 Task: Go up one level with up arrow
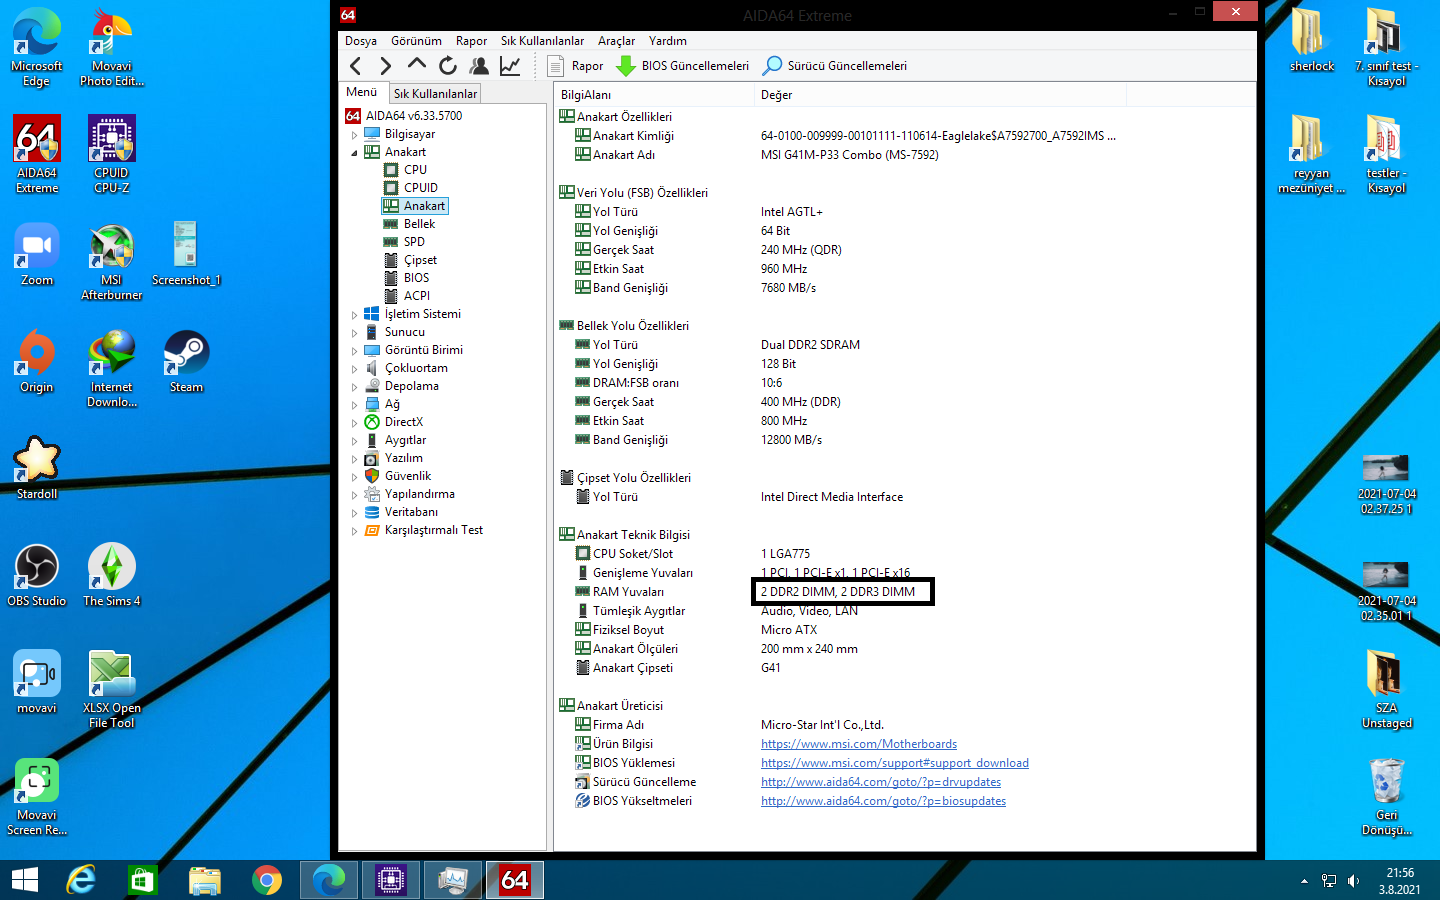(x=417, y=65)
